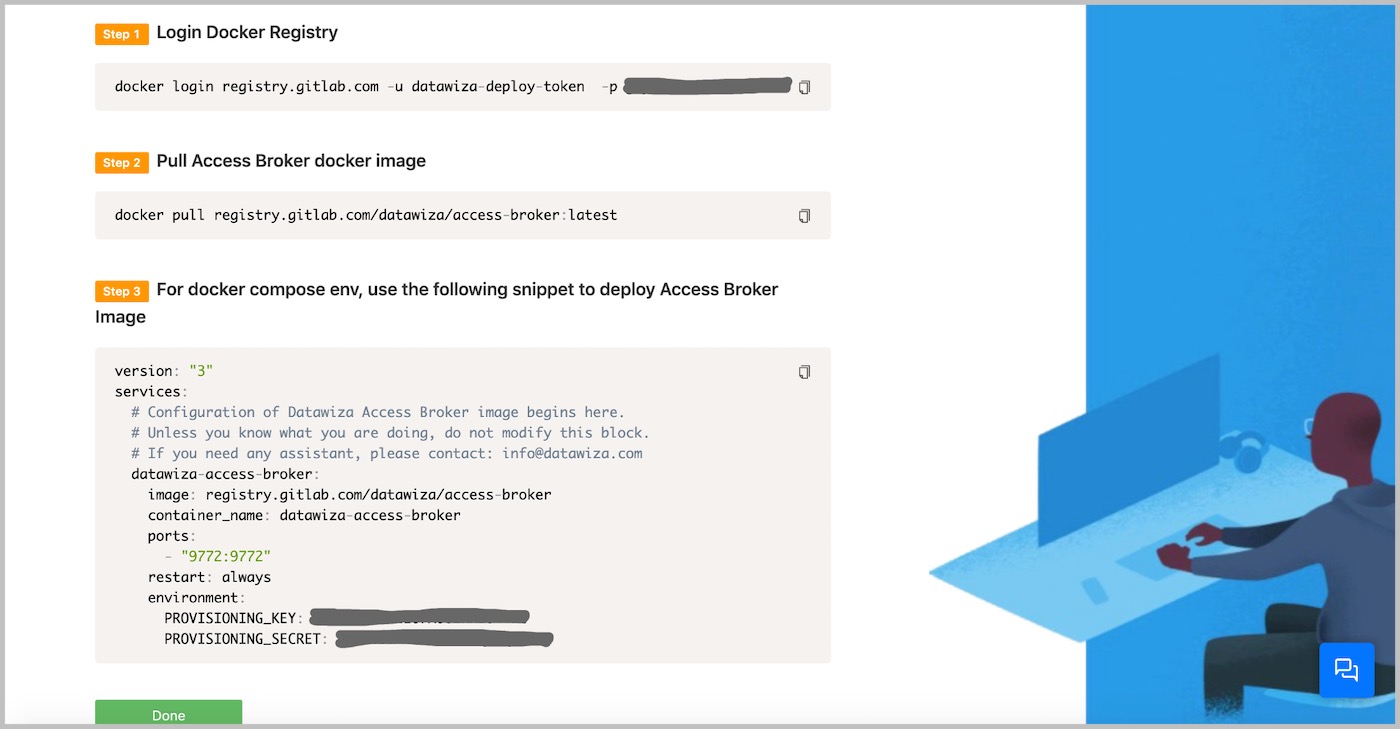
Task: Click the Step 2 orange badge
Action: (122, 162)
